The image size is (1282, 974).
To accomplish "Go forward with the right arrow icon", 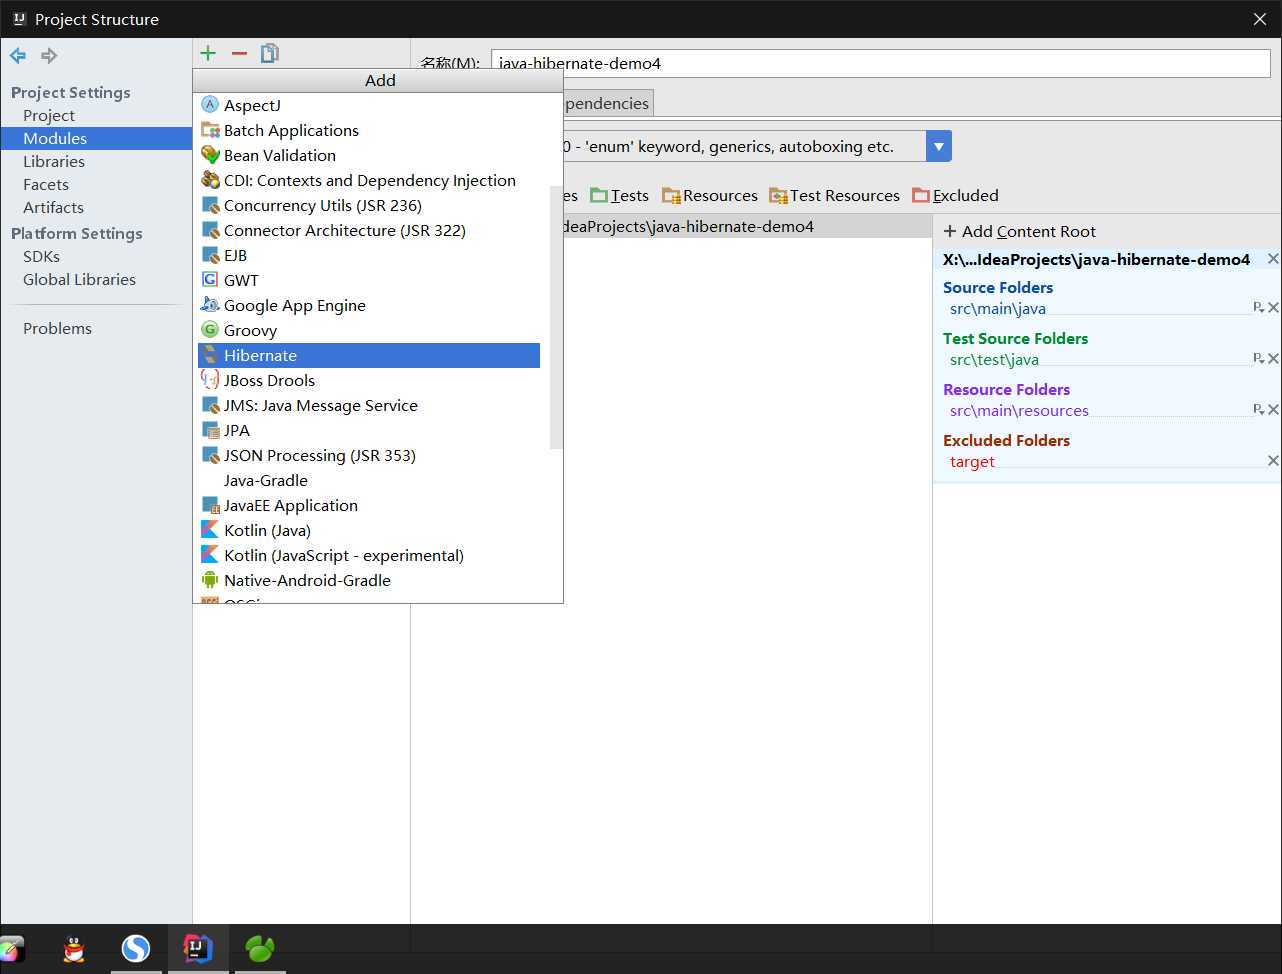I will [49, 55].
